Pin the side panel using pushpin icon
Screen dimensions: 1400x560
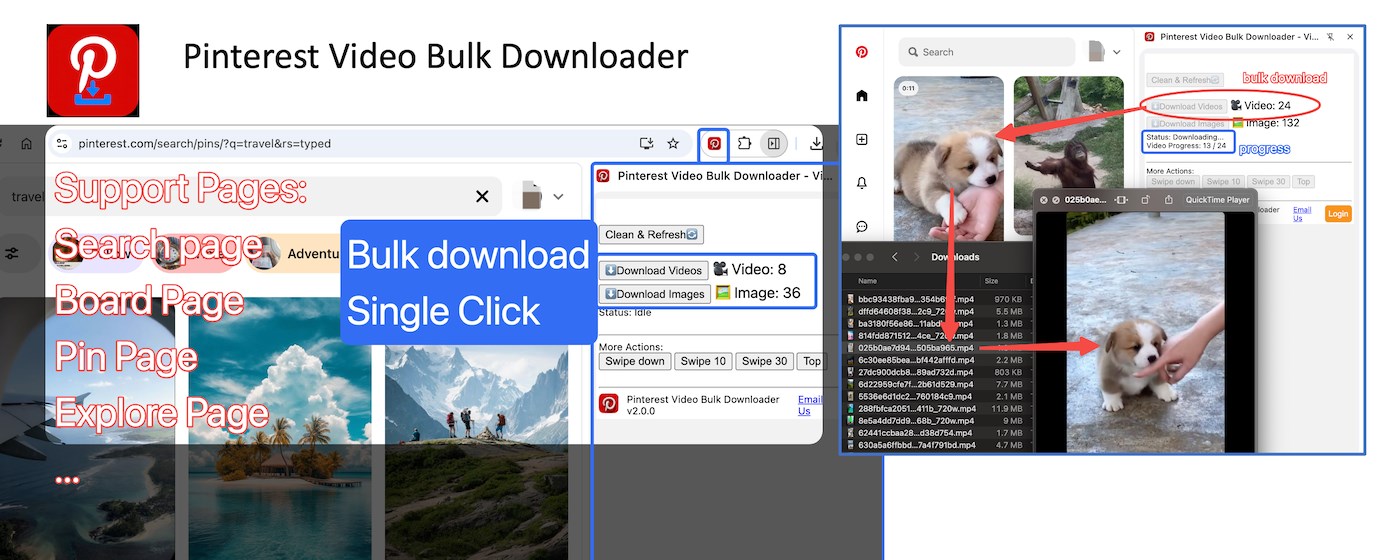pyautogui.click(x=1330, y=37)
